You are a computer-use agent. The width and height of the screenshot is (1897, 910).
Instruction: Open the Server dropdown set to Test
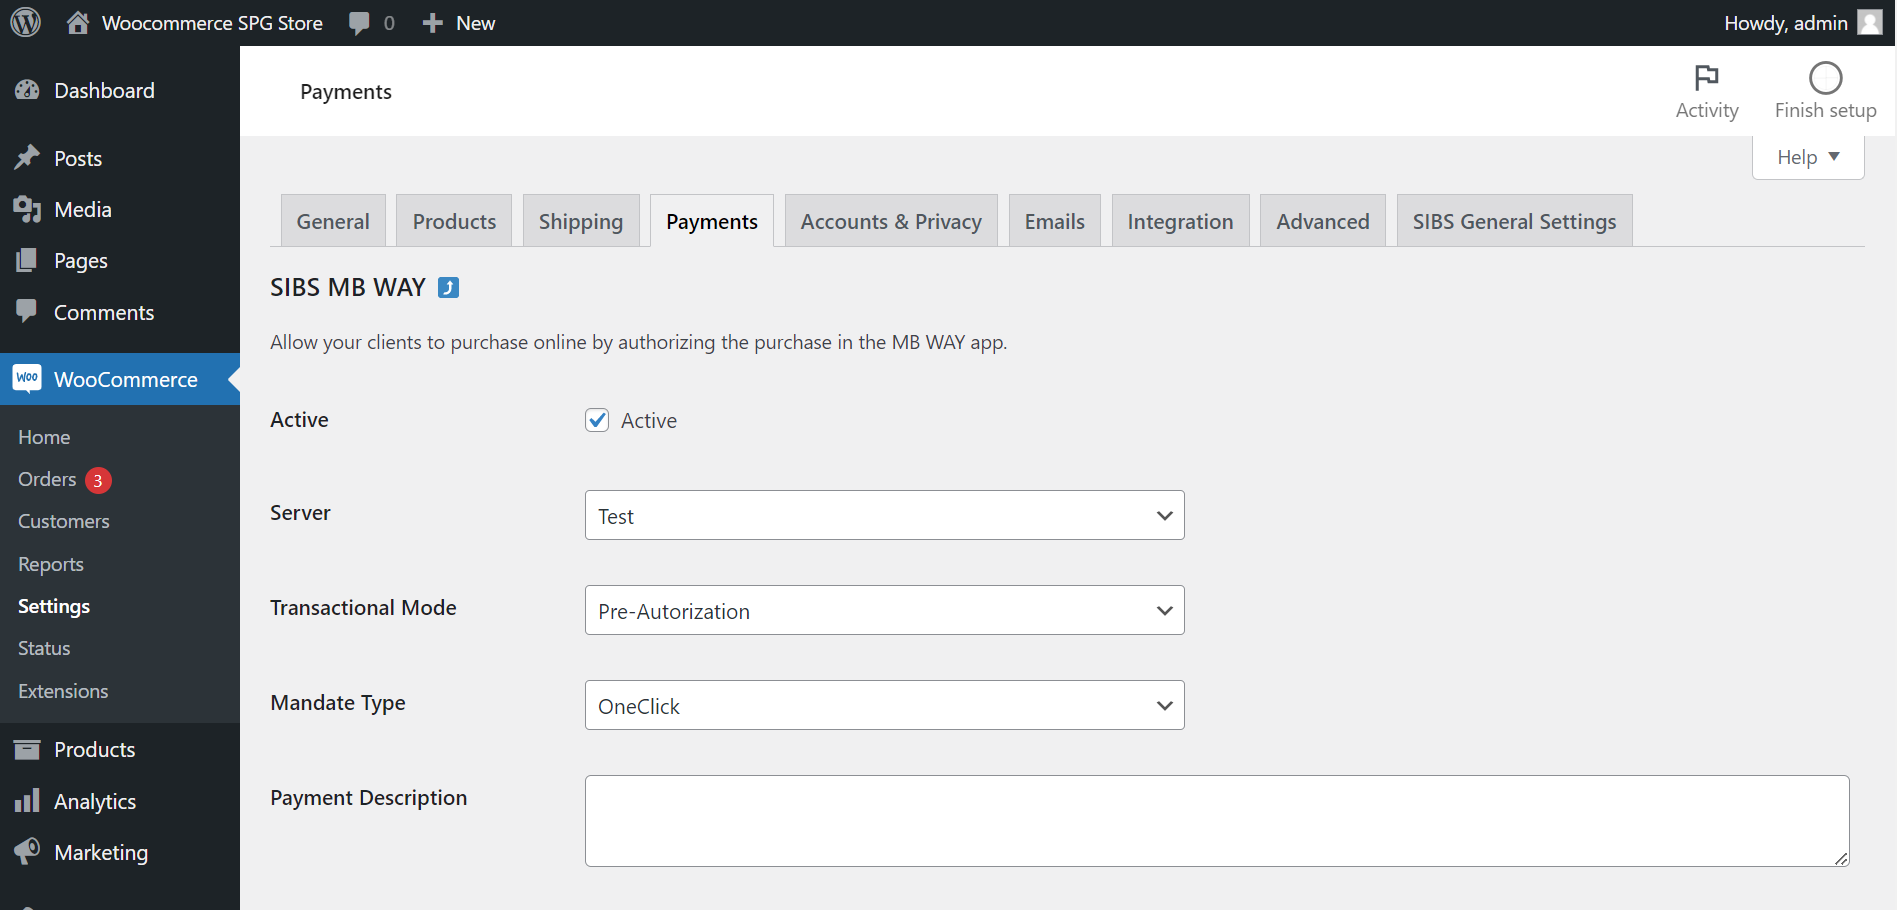[x=884, y=515]
